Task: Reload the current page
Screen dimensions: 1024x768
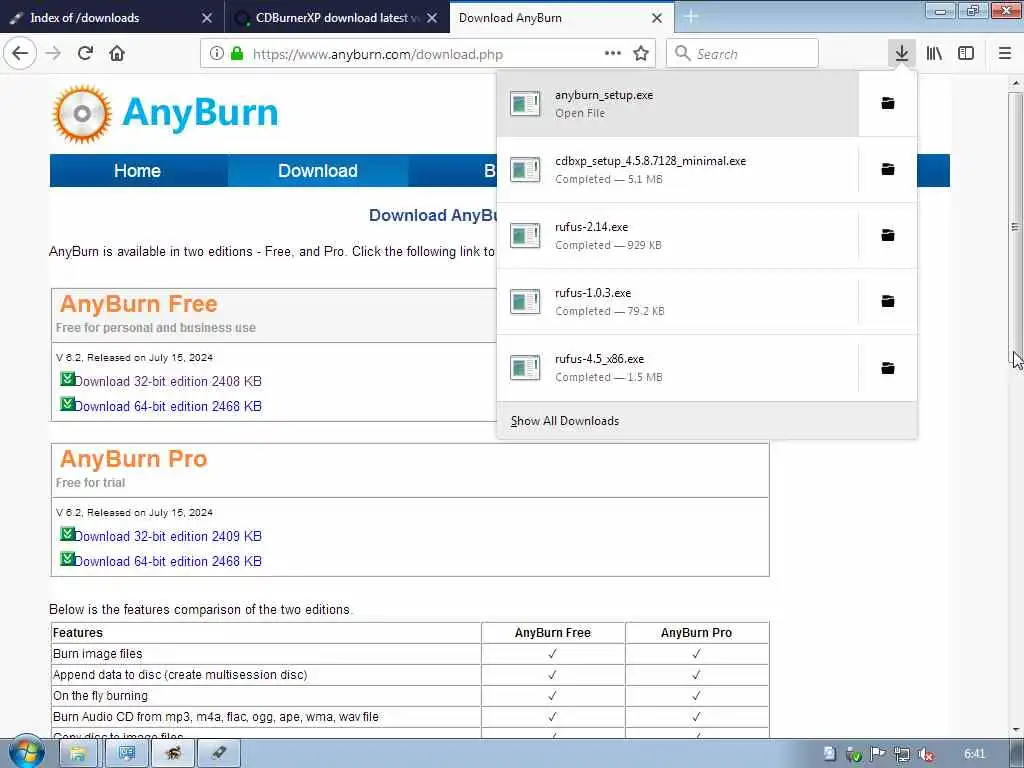Action: (86, 54)
